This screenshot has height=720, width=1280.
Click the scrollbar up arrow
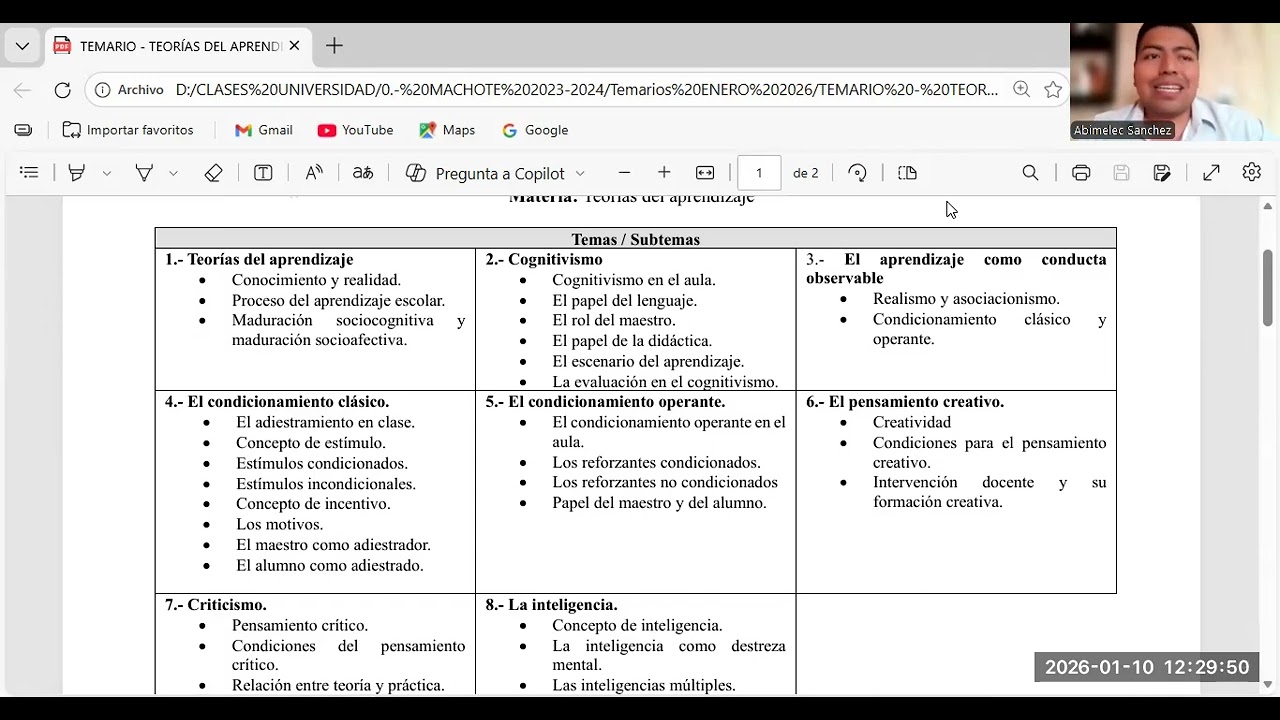[1268, 207]
